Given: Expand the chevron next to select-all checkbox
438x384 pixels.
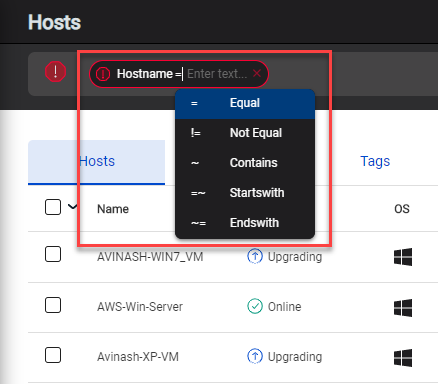Looking at the screenshot, I should point(72,207).
